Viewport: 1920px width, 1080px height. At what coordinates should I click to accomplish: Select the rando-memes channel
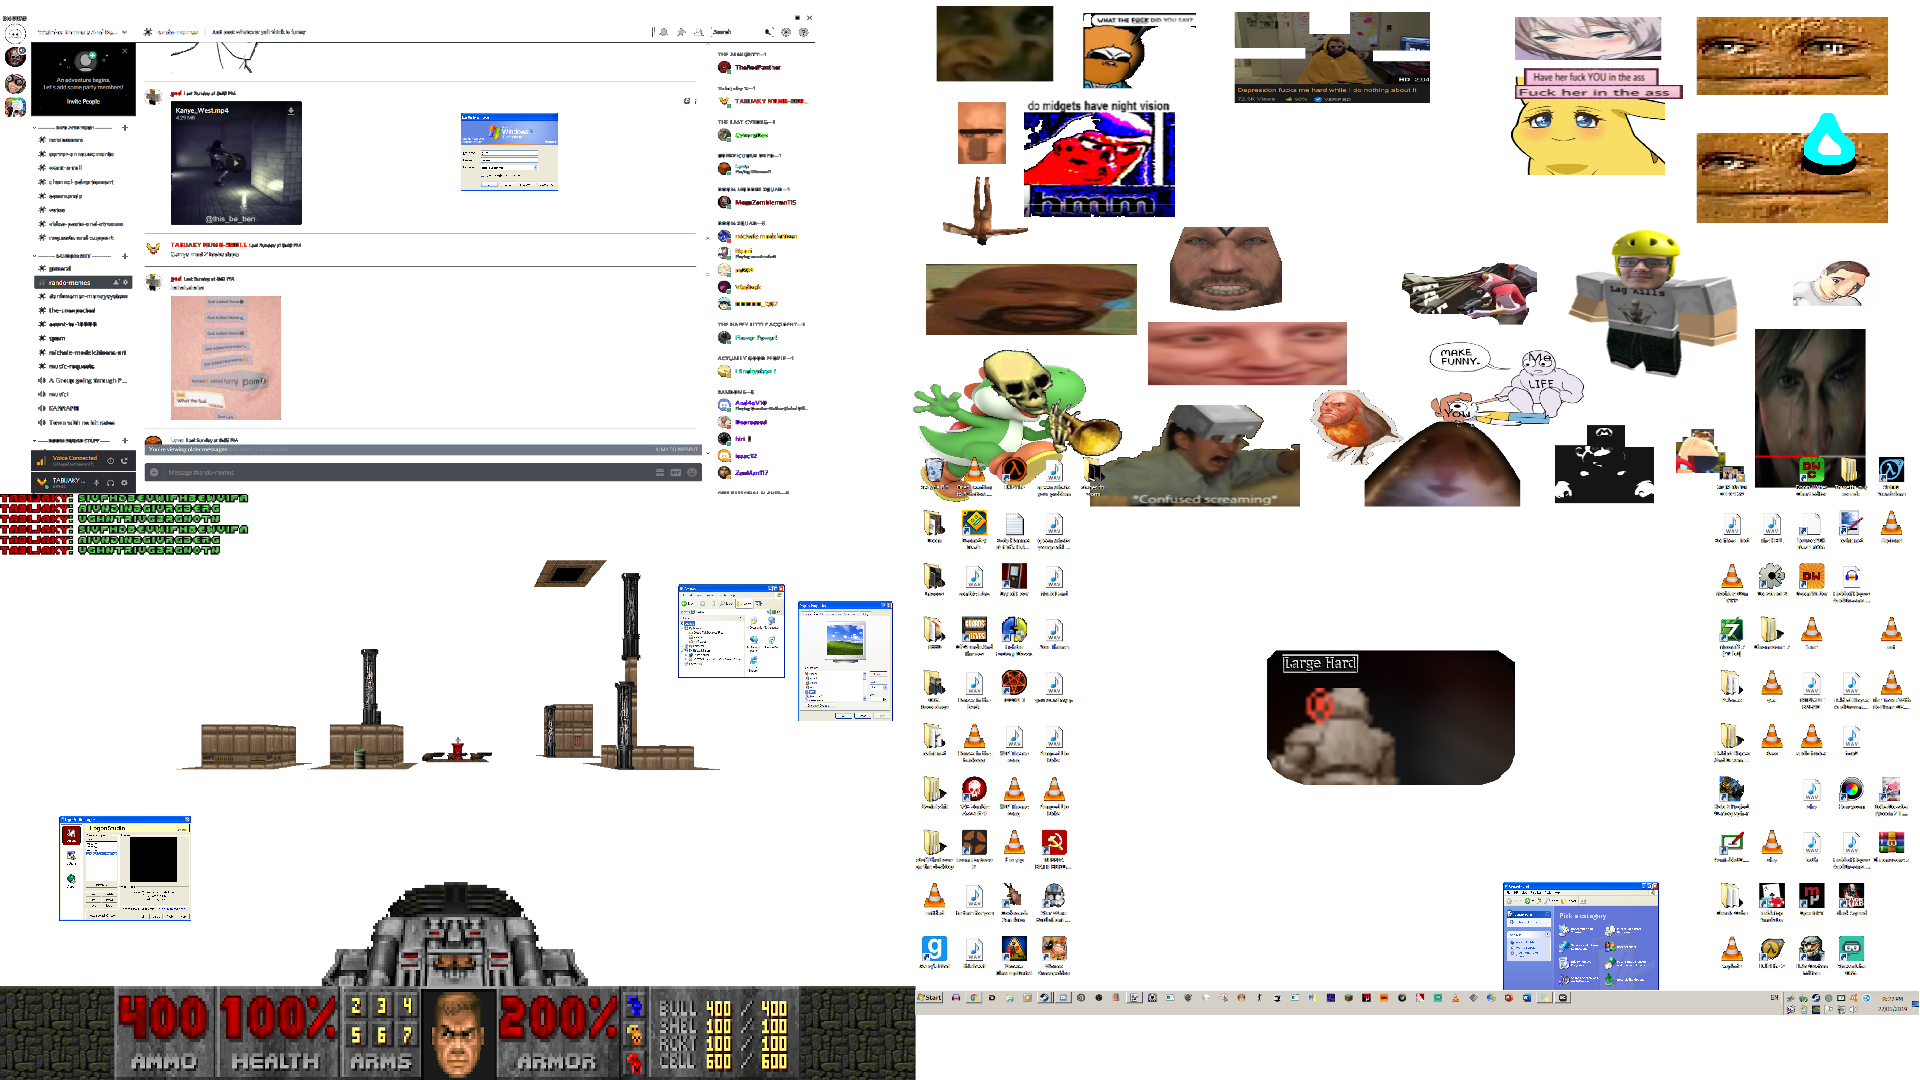(83, 283)
